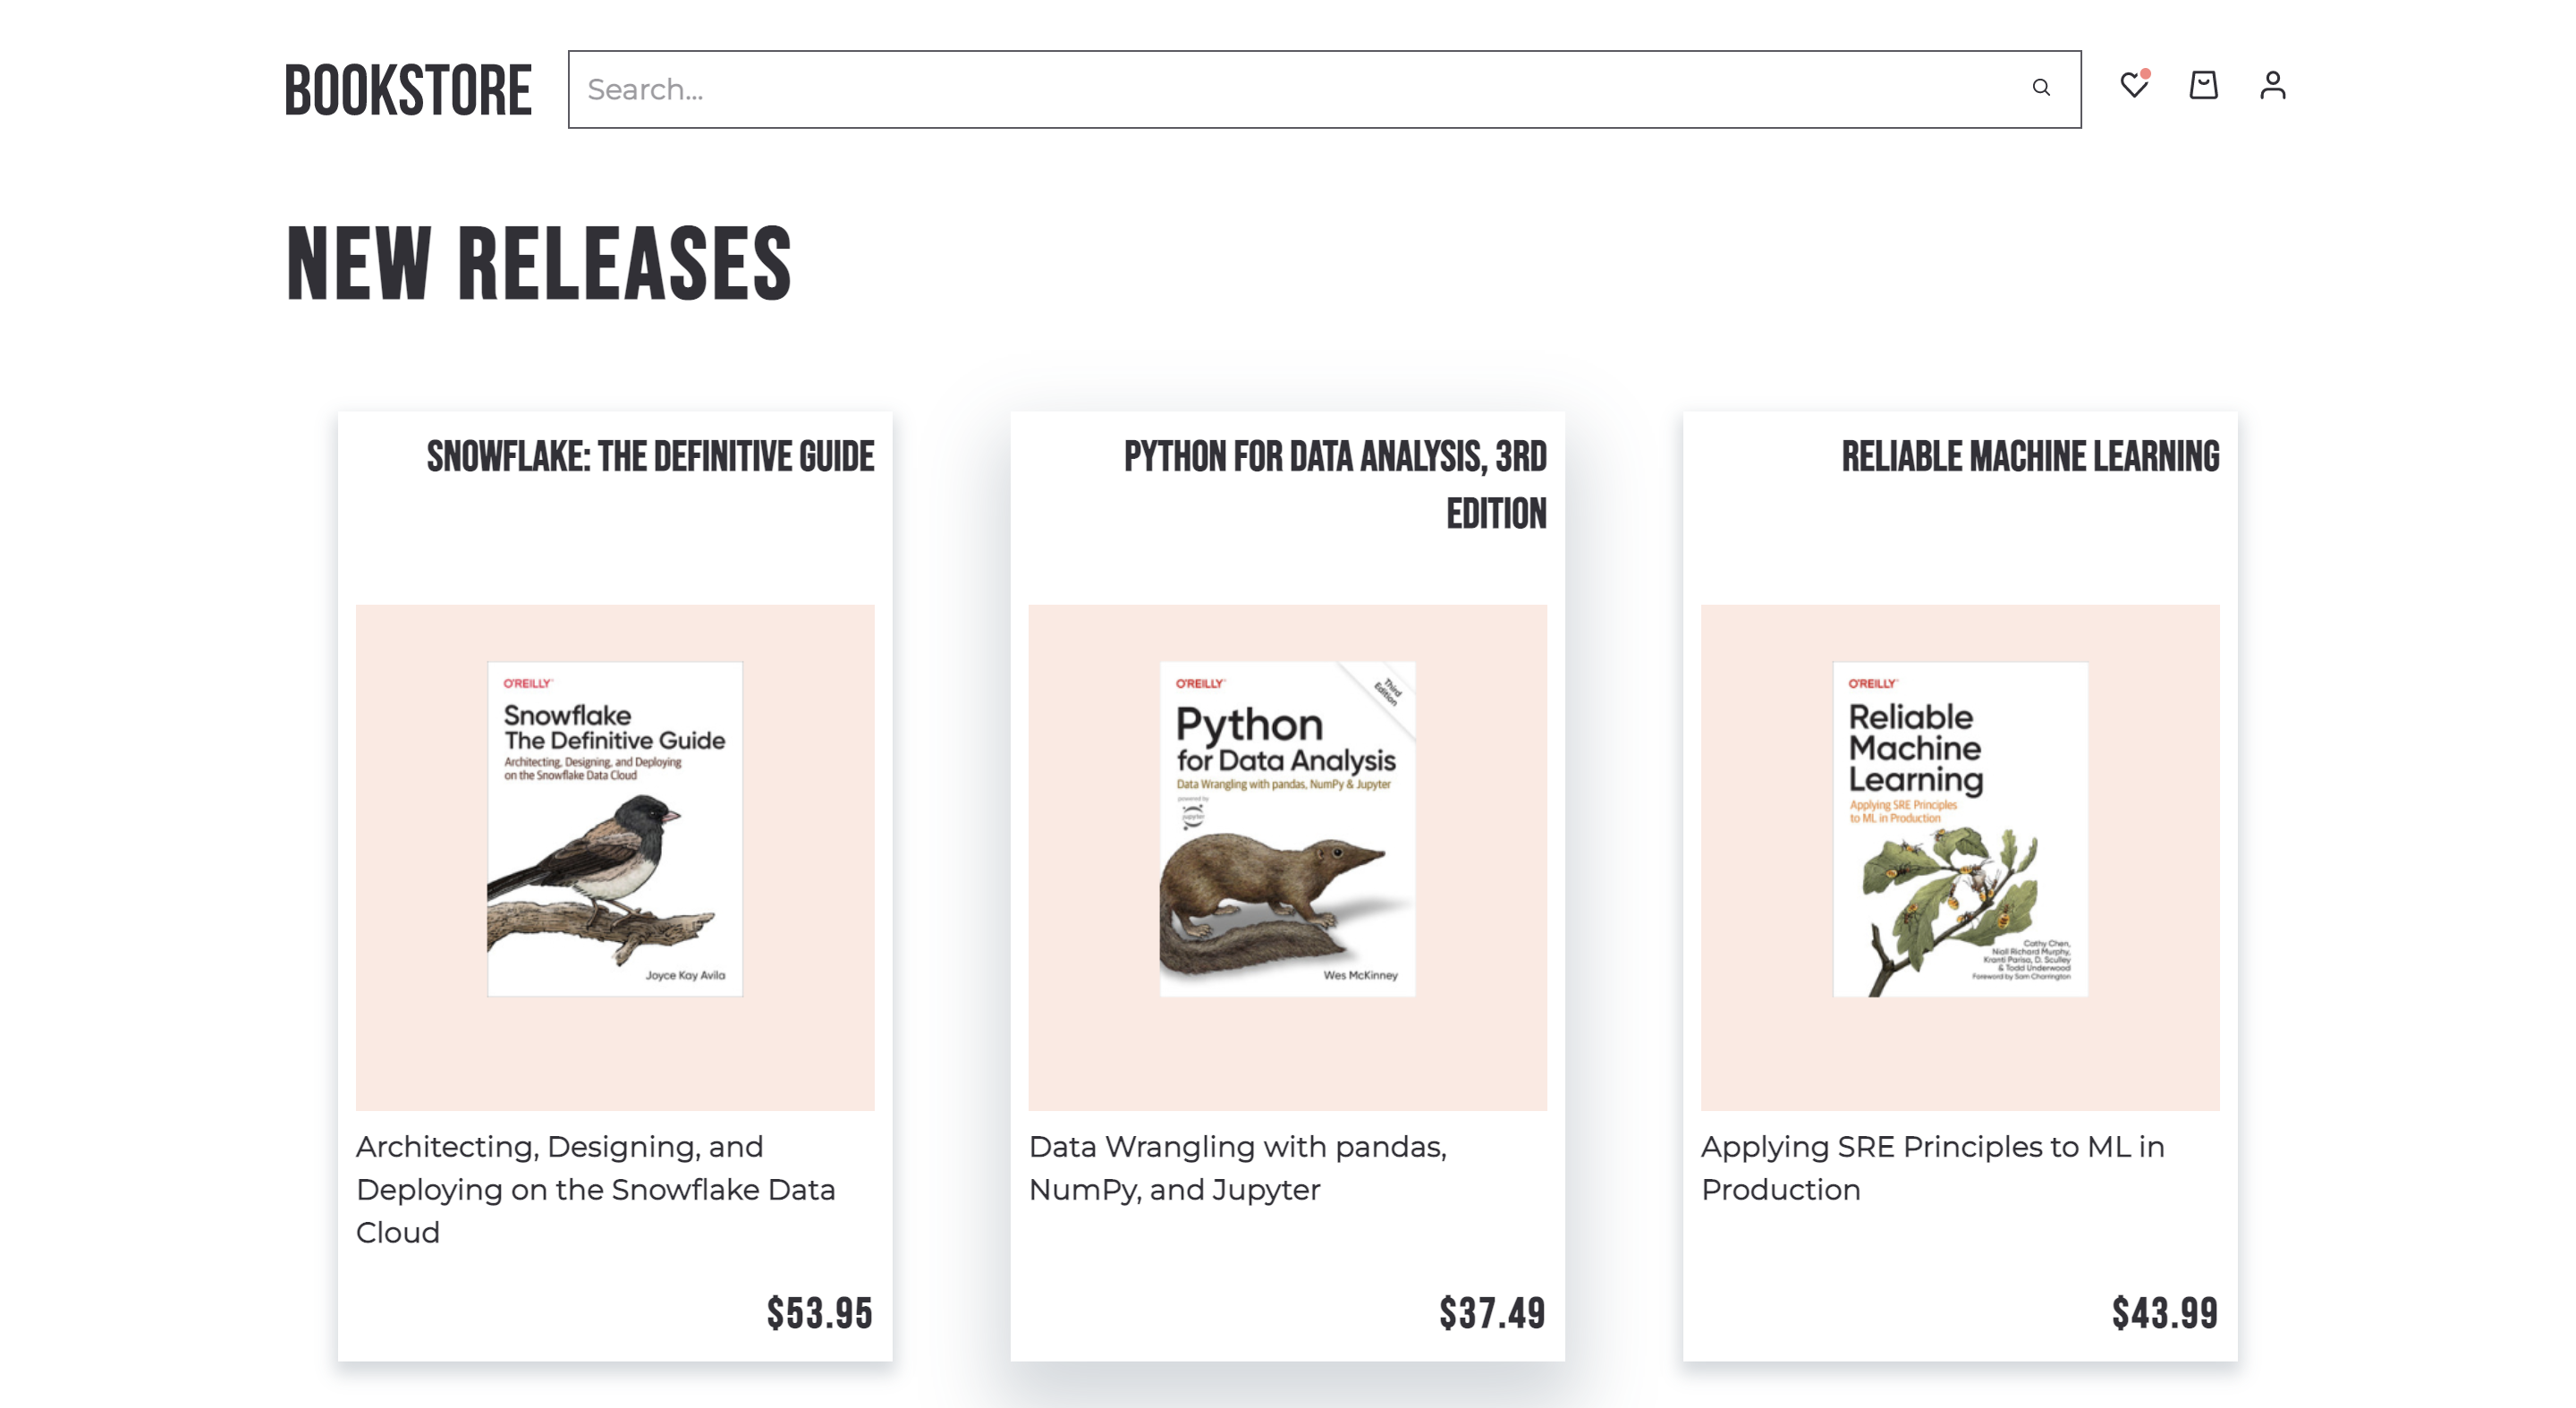The width and height of the screenshot is (2576, 1408).
Task: Click the Snowflake book description text
Action: pyautogui.click(x=597, y=1190)
